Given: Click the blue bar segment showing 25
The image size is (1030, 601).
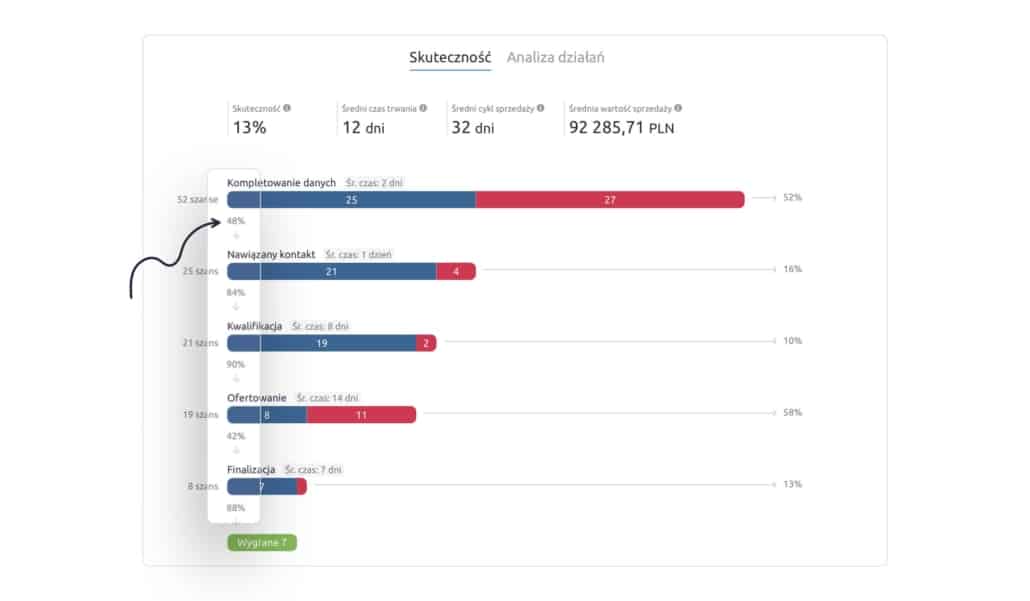Looking at the screenshot, I should click(351, 200).
